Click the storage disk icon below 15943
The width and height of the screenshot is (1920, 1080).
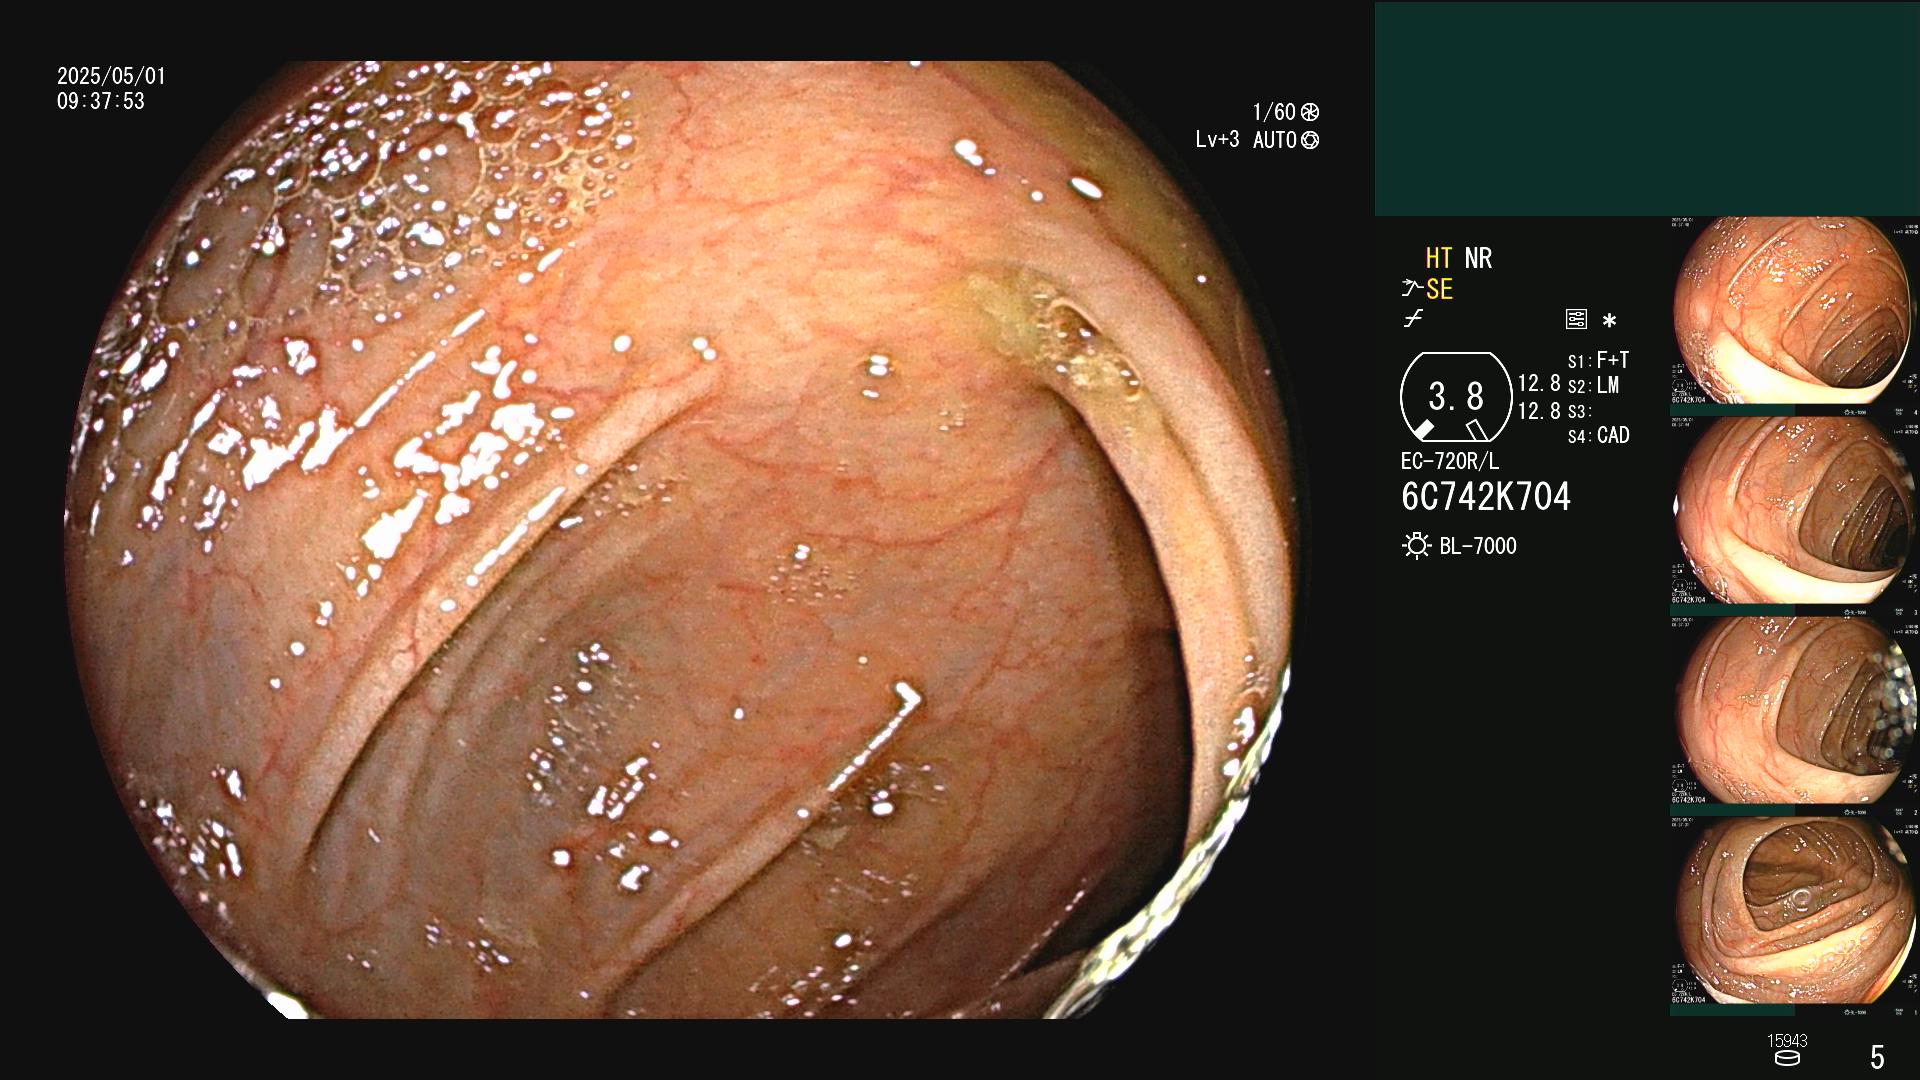[x=1787, y=1058]
